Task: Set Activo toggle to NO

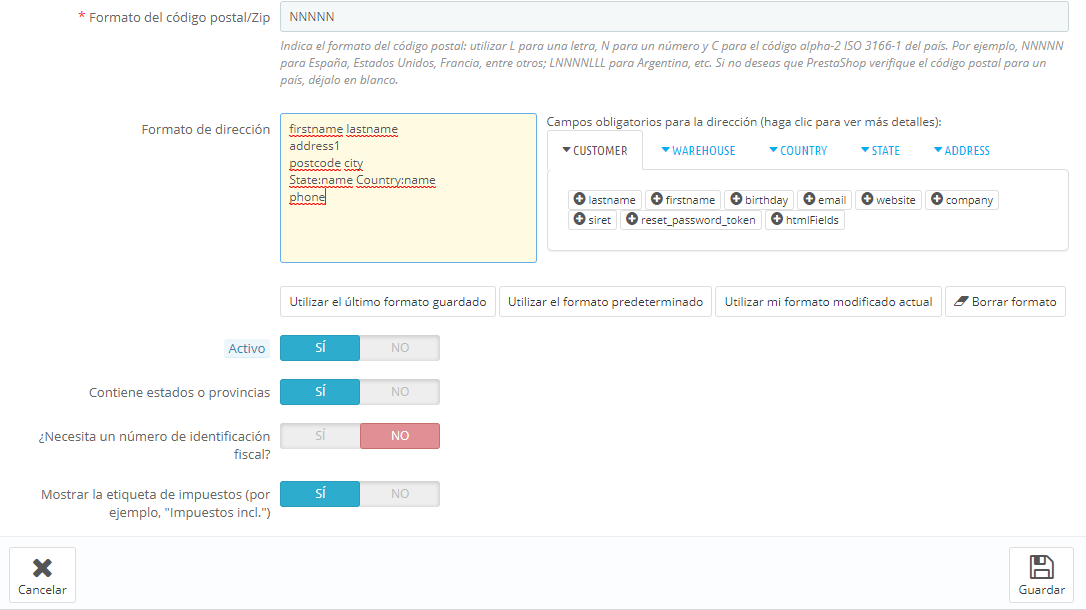Action: (399, 348)
